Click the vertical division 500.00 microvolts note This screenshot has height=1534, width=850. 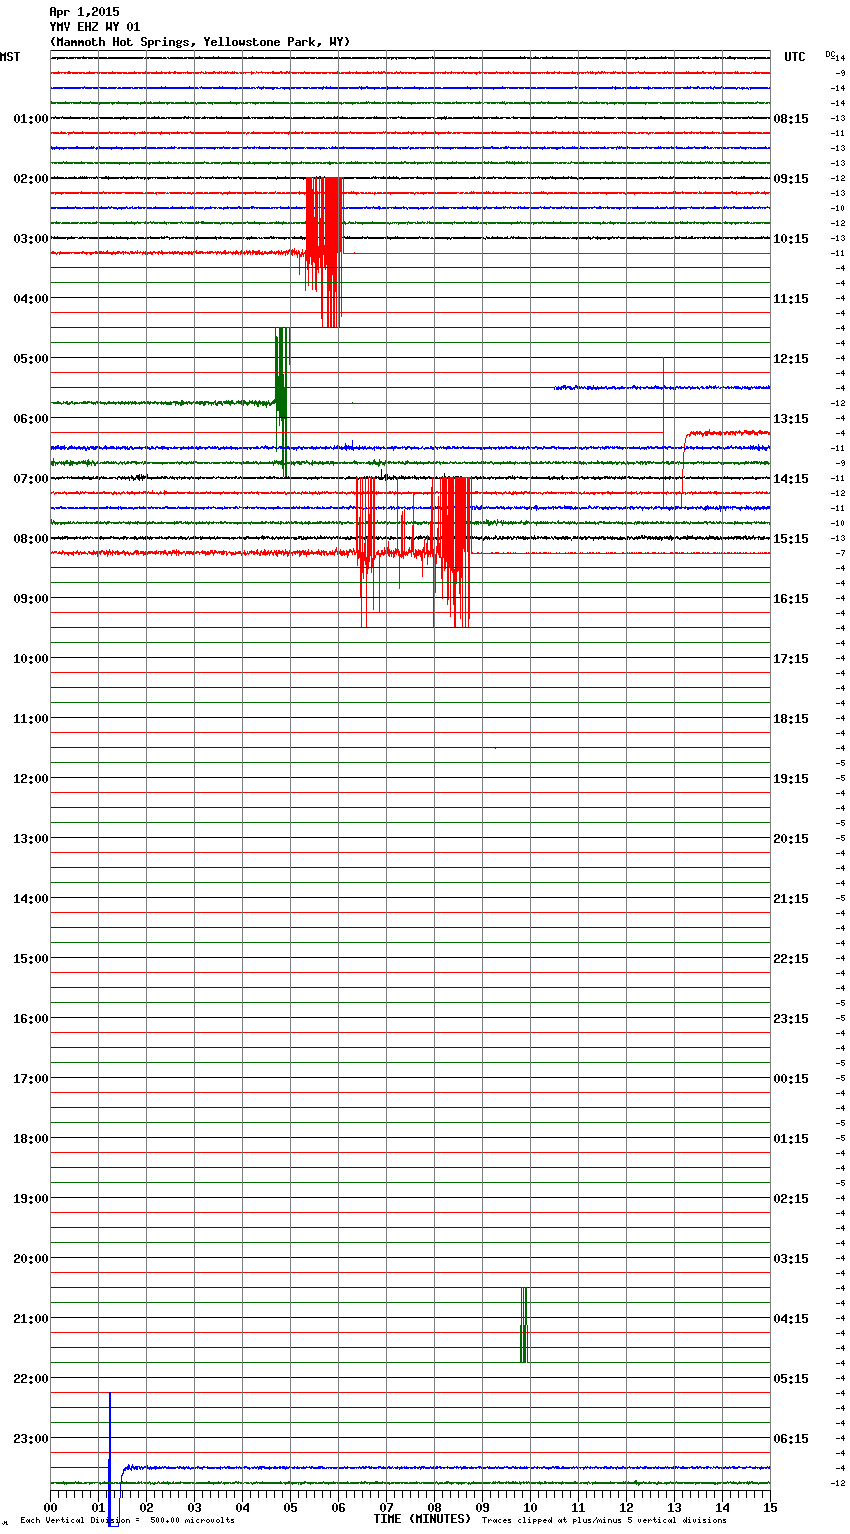128,1521
